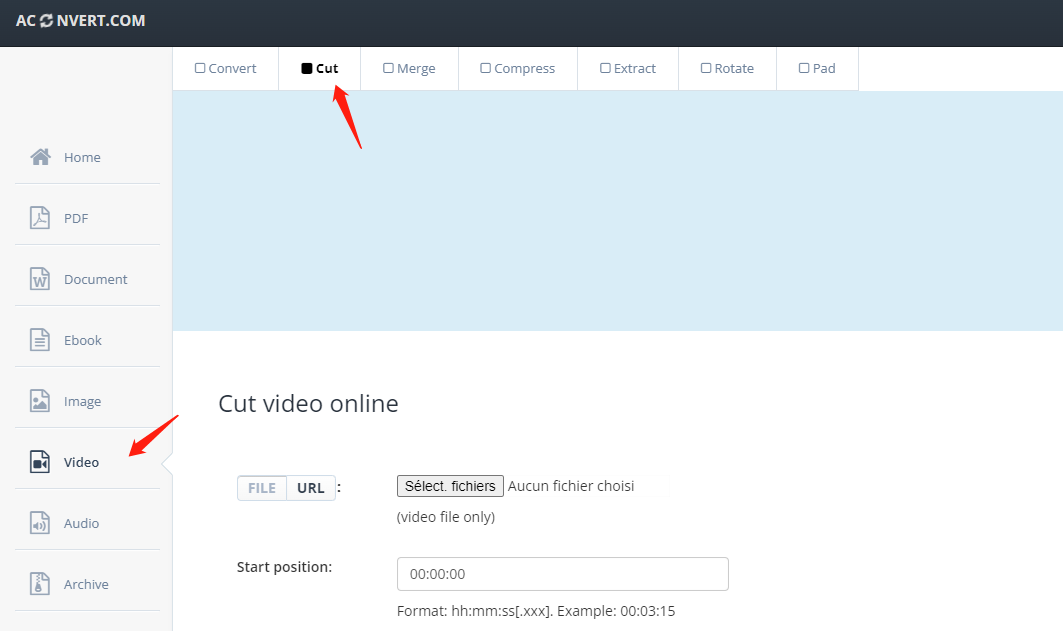Select the Cut tab

click(x=319, y=69)
